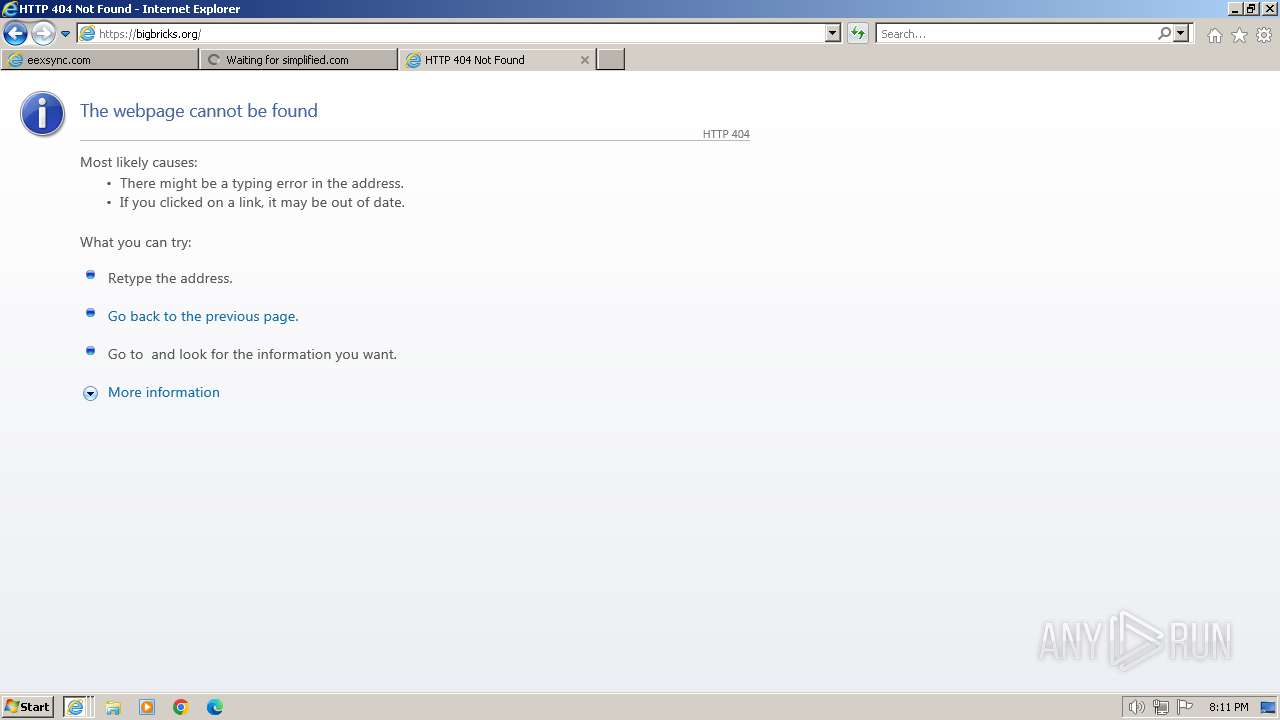
Task: Minimize the Internet Explorer window
Action: coord(1235,8)
